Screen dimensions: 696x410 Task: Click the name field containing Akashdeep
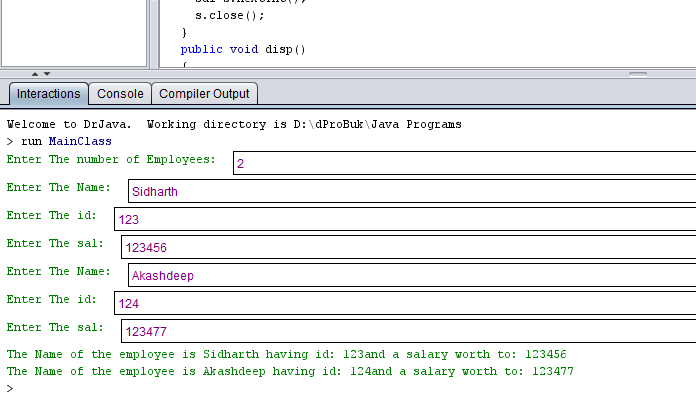point(410,275)
